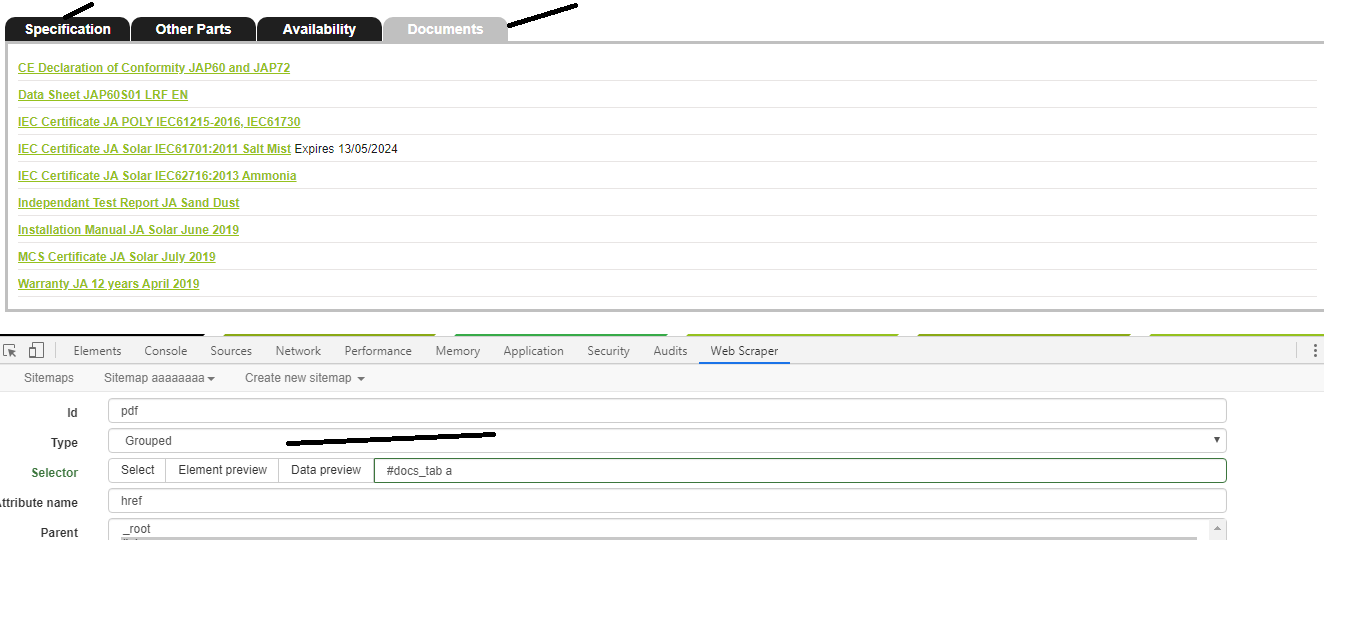The width and height of the screenshot is (1360, 623).
Task: Expand the Create new sitemap menu
Action: click(304, 378)
